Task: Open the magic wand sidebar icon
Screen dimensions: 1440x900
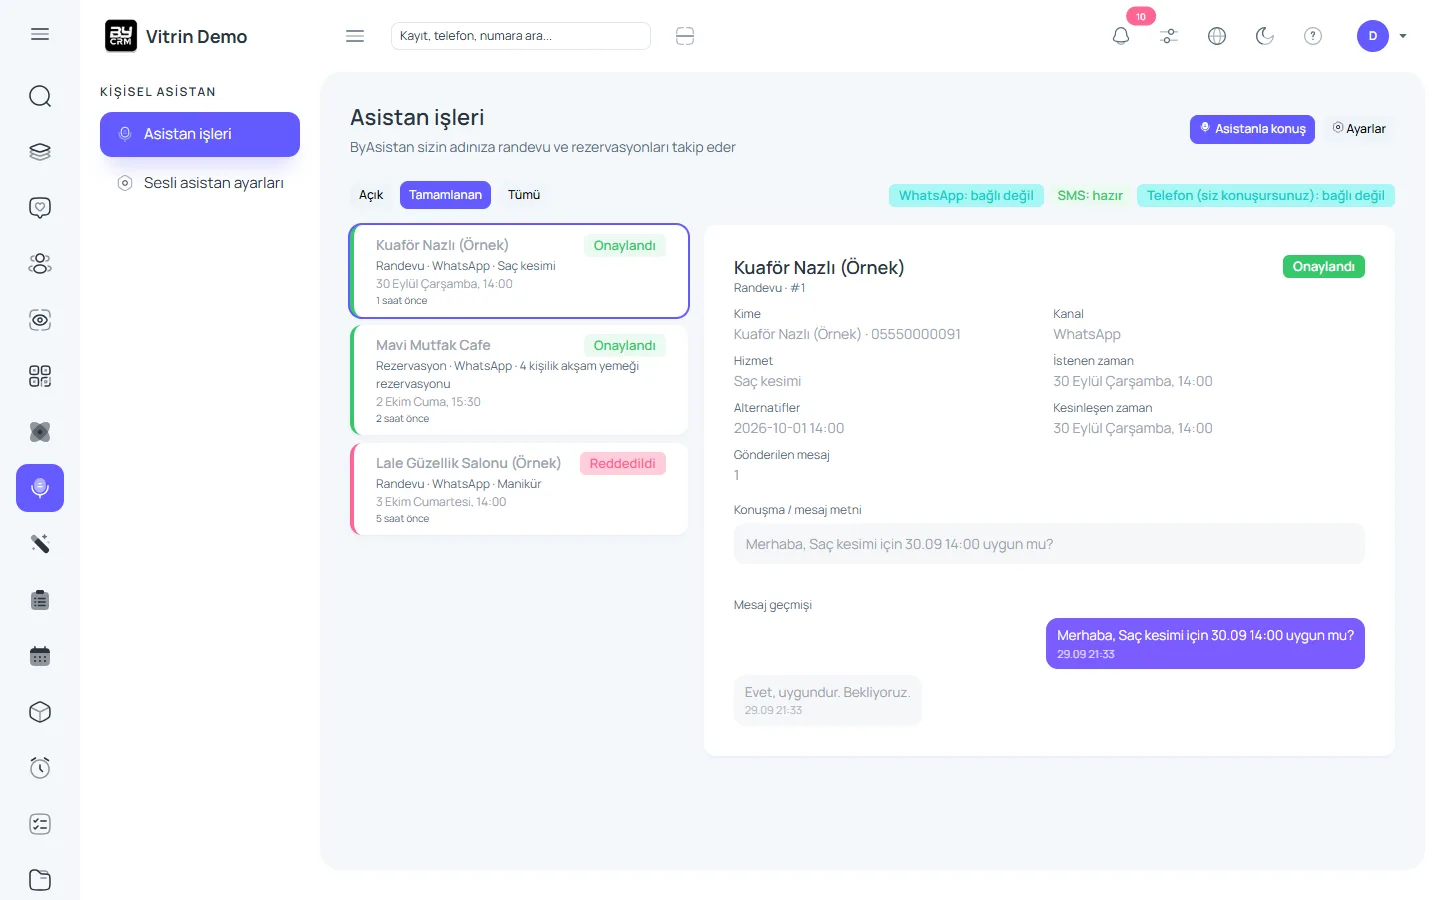Action: click(40, 544)
